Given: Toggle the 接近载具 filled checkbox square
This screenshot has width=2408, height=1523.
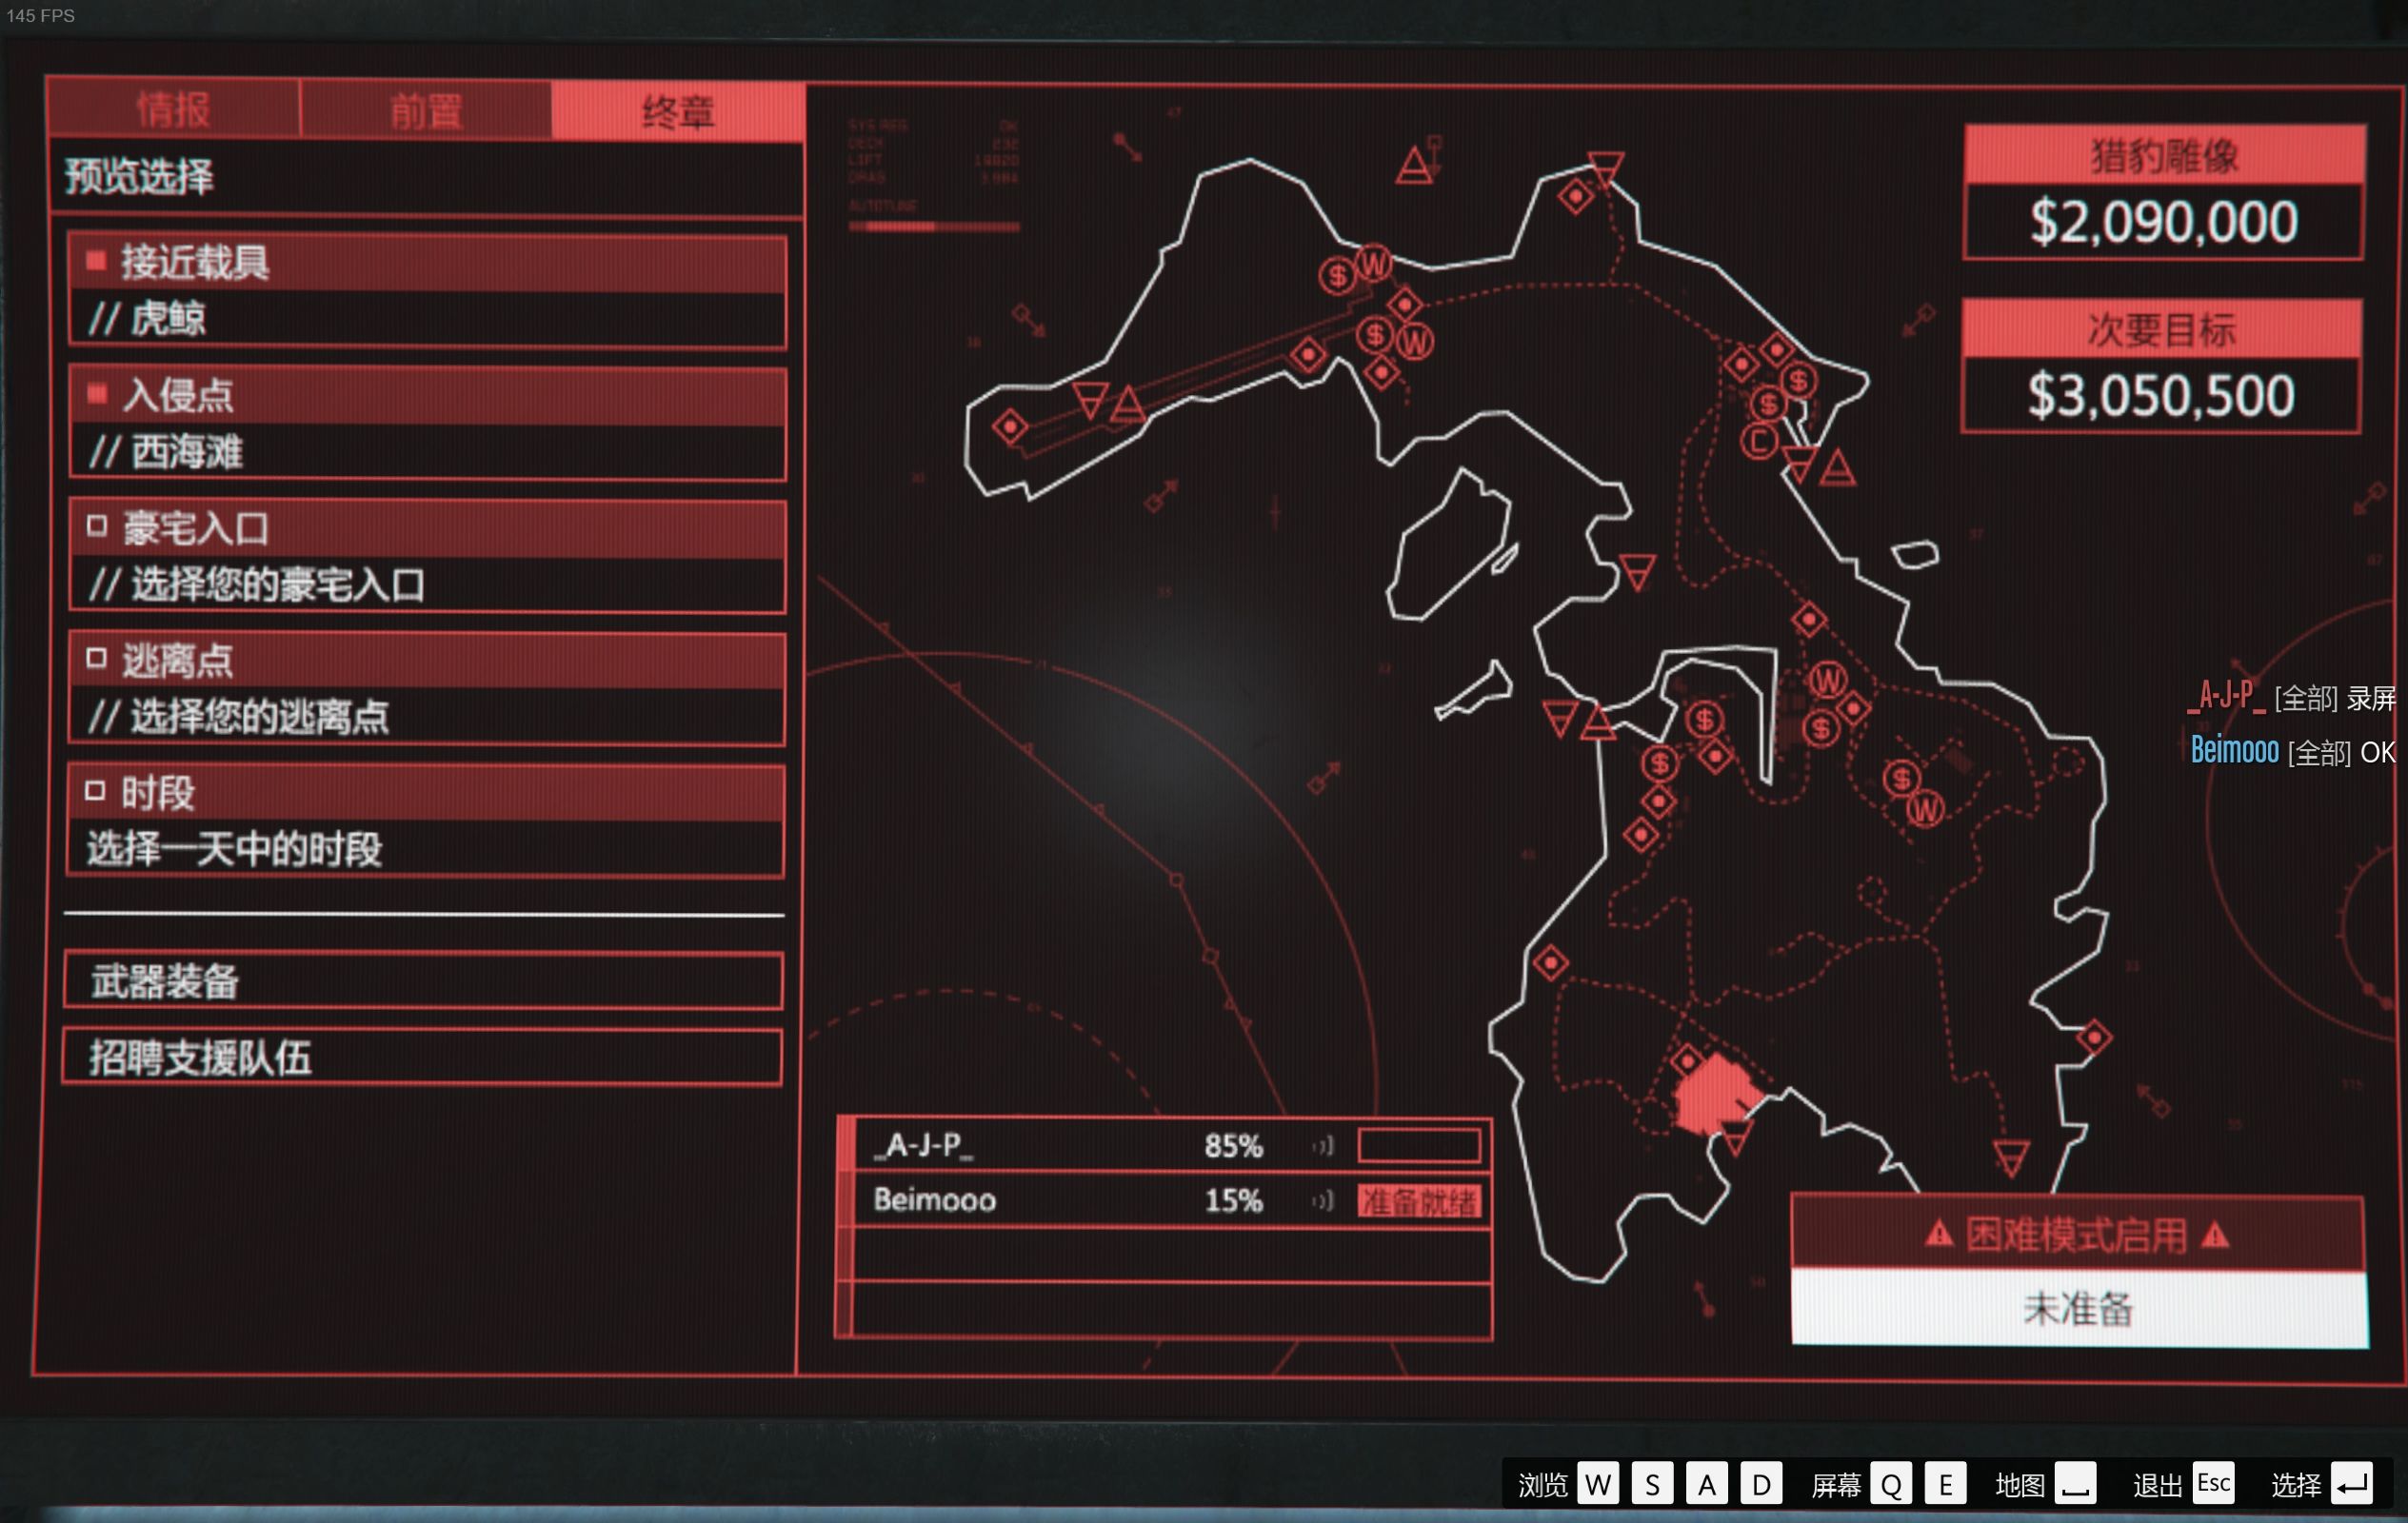Looking at the screenshot, I should click(x=97, y=261).
